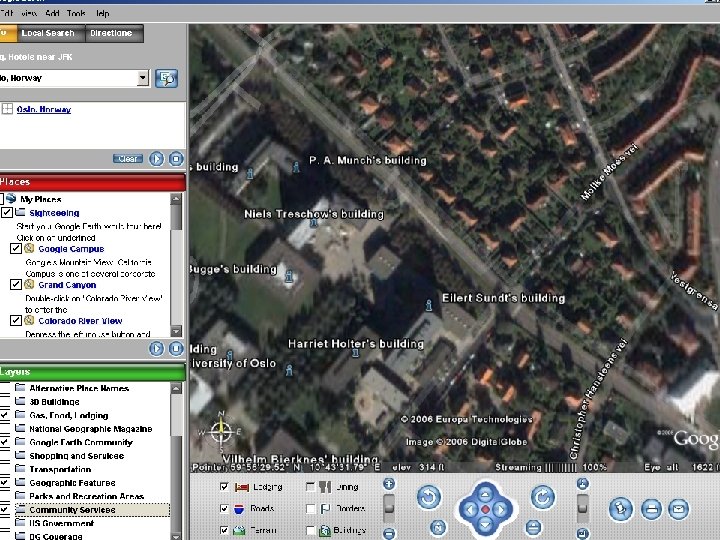Uncheck the Terrain checkbox
720x540 pixels.
pyautogui.click(x=224, y=530)
